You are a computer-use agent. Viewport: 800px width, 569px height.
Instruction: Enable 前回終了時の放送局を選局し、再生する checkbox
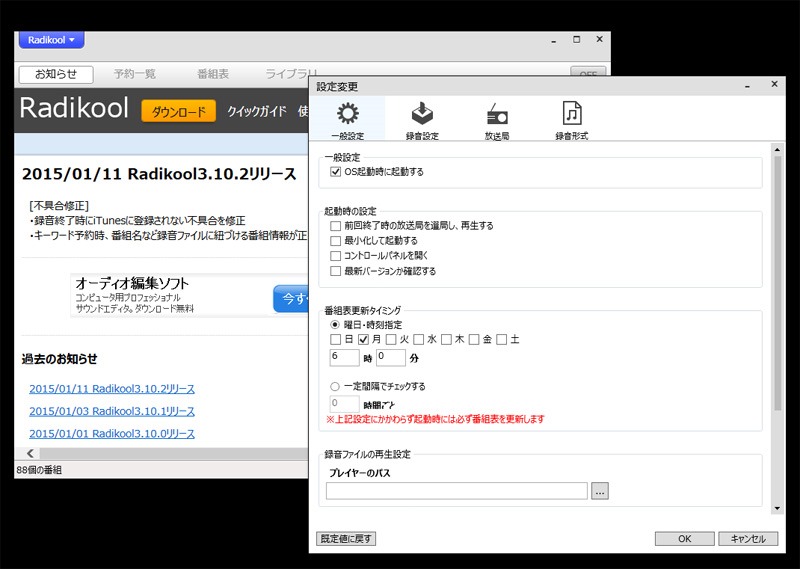coord(335,226)
